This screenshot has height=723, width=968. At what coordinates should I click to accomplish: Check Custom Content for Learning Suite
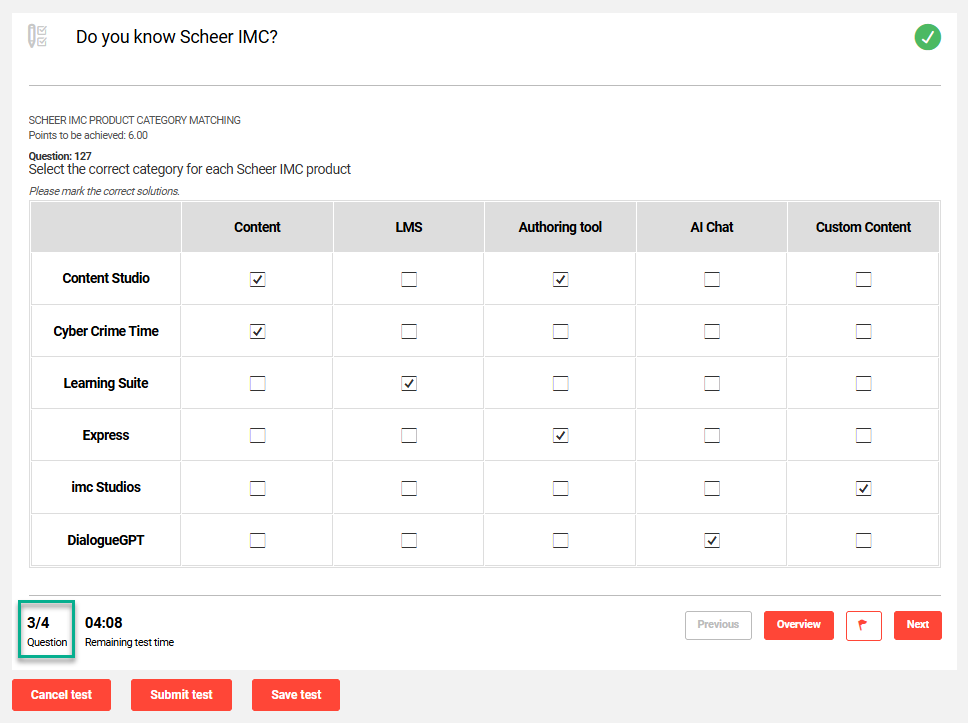point(864,383)
